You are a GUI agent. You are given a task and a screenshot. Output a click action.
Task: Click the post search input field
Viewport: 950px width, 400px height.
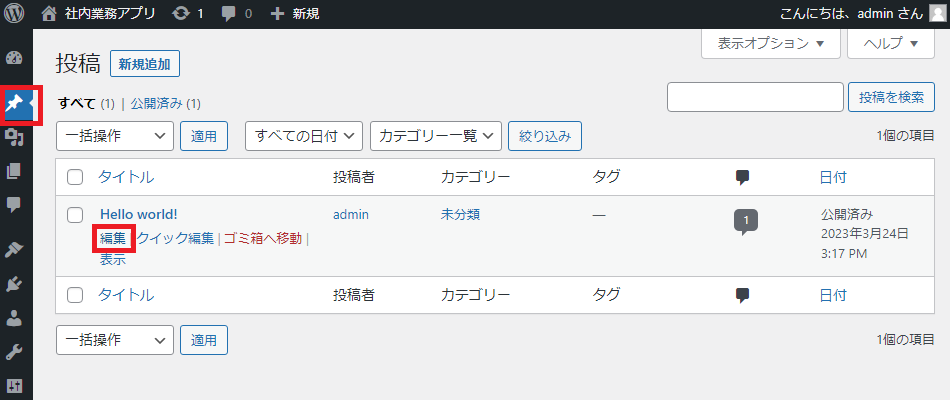(x=756, y=98)
